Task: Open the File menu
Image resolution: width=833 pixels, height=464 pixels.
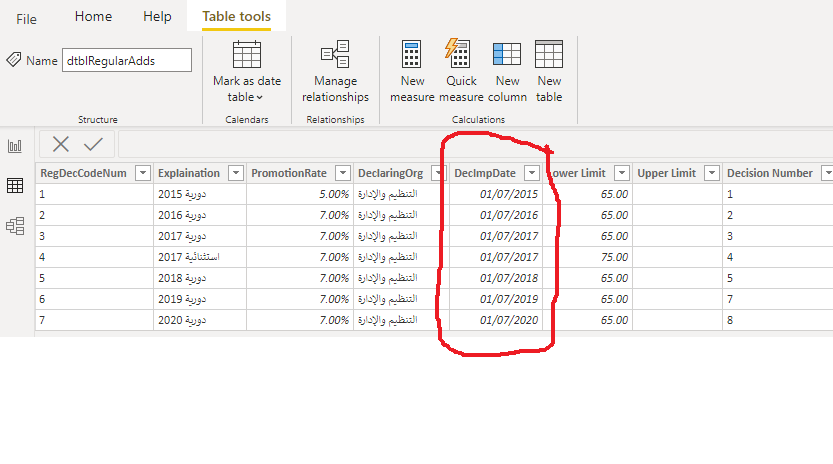Action: click(26, 19)
